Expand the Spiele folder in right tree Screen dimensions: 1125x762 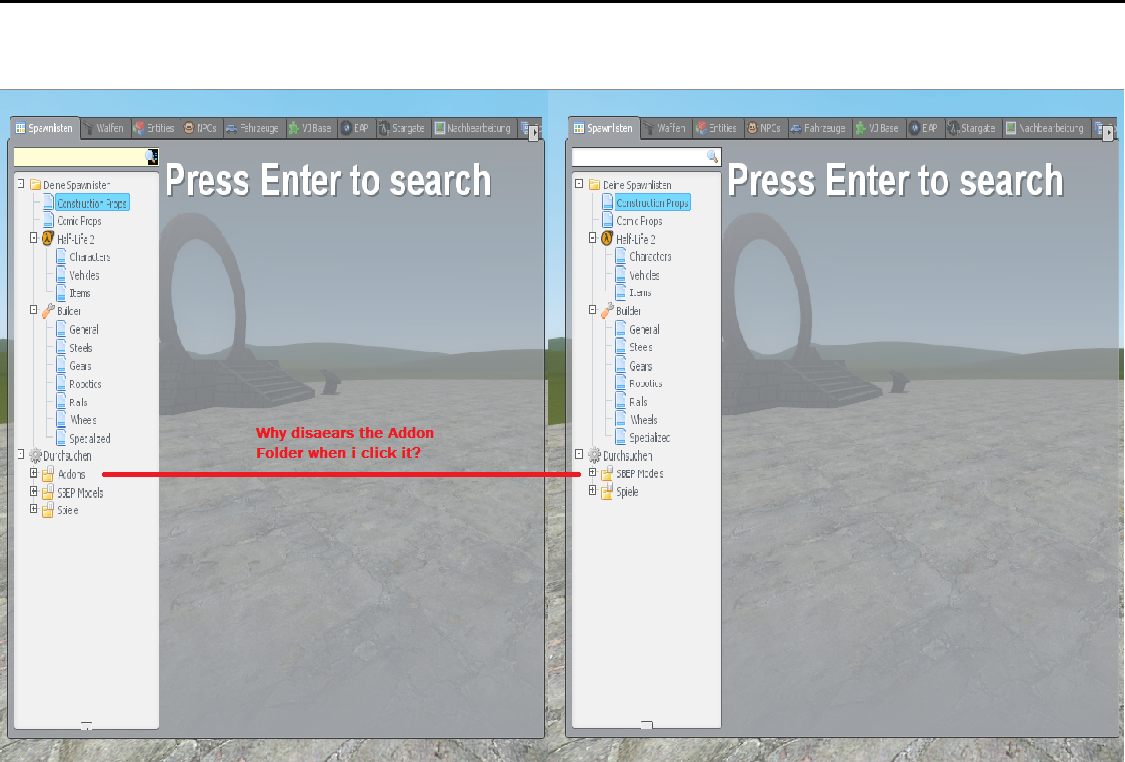593,490
